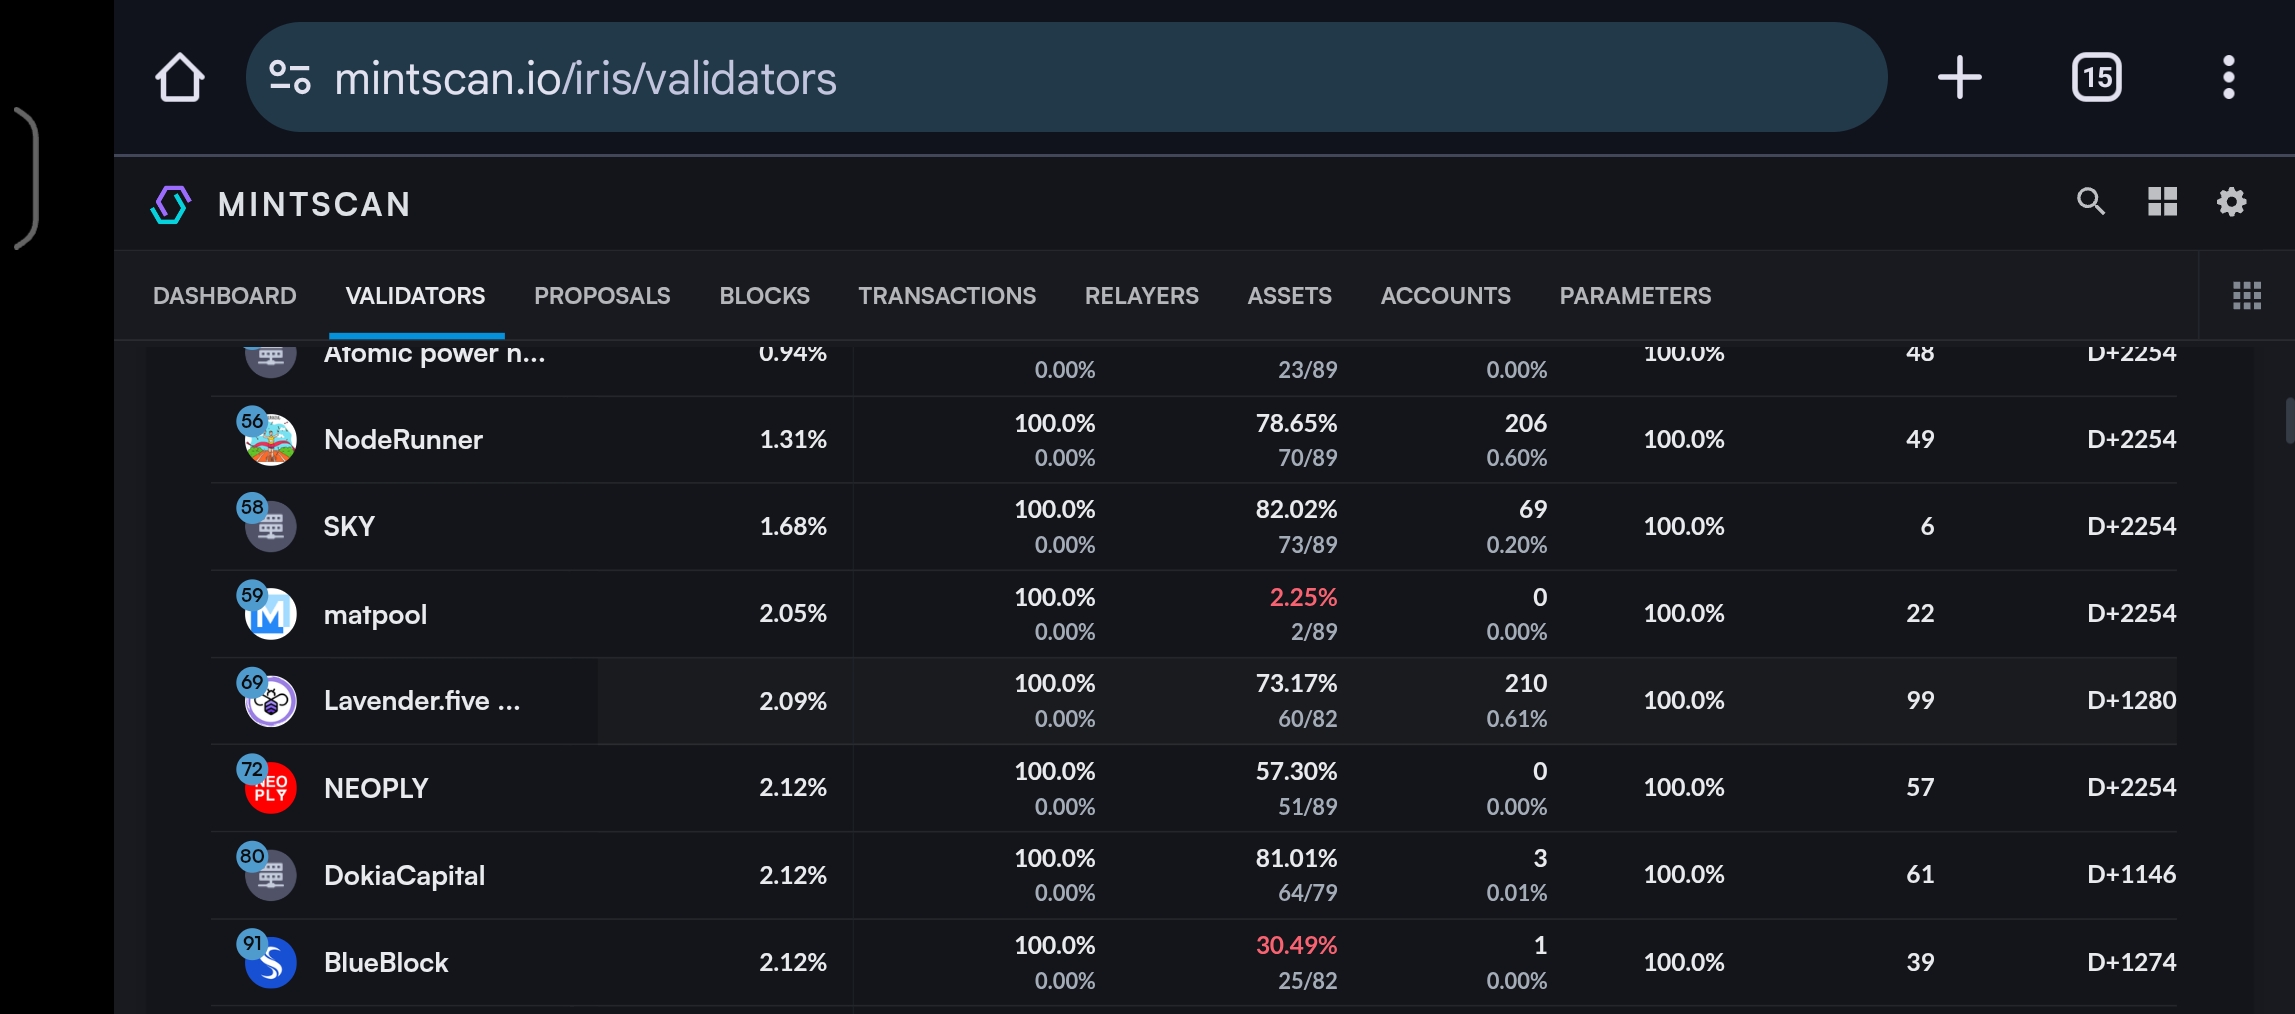Click Lavender.five's 73.17% participation value
This screenshot has width=2295, height=1014.
coord(1296,683)
